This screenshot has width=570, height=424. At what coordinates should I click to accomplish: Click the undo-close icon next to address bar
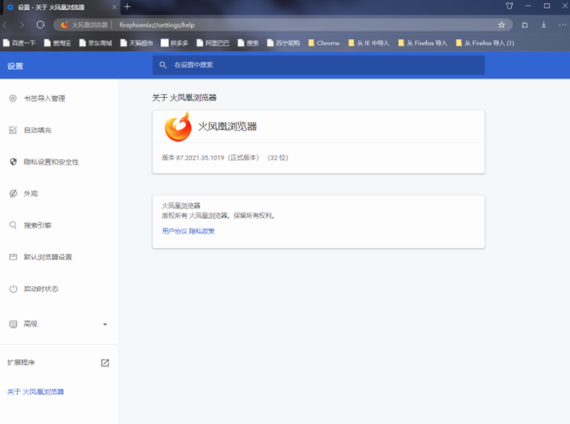pos(525,25)
